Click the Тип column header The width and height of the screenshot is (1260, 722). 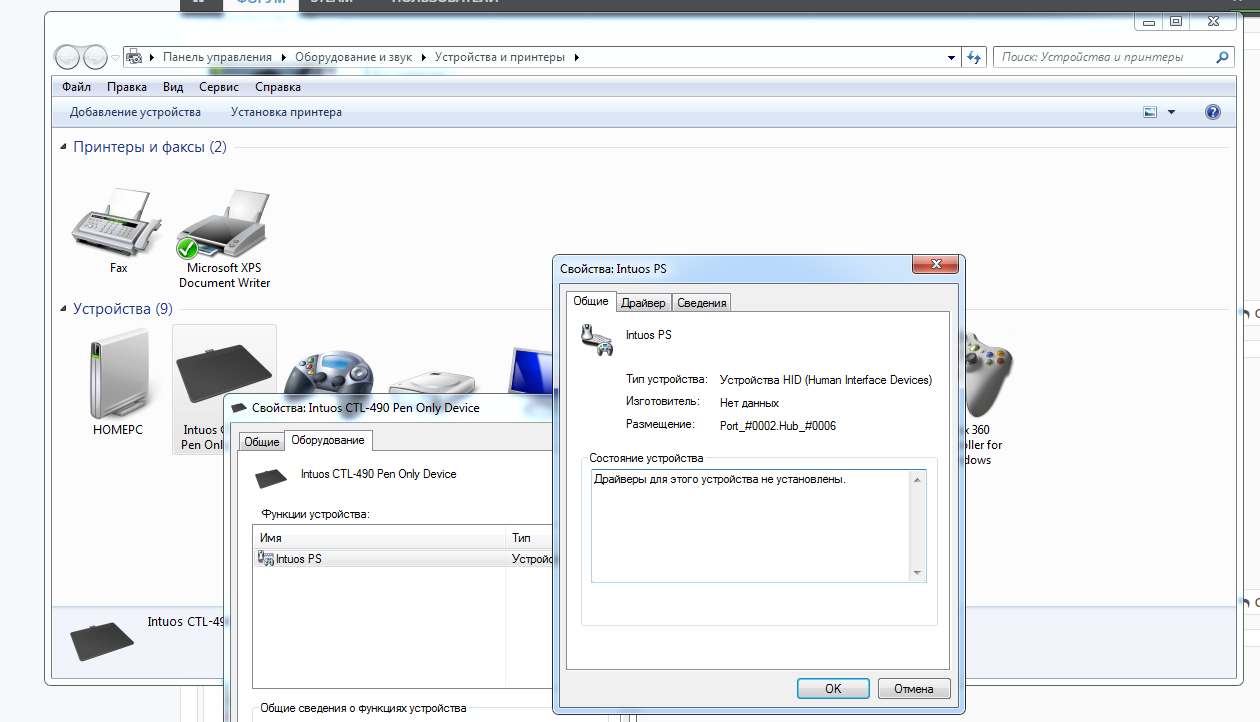pyautogui.click(x=529, y=538)
